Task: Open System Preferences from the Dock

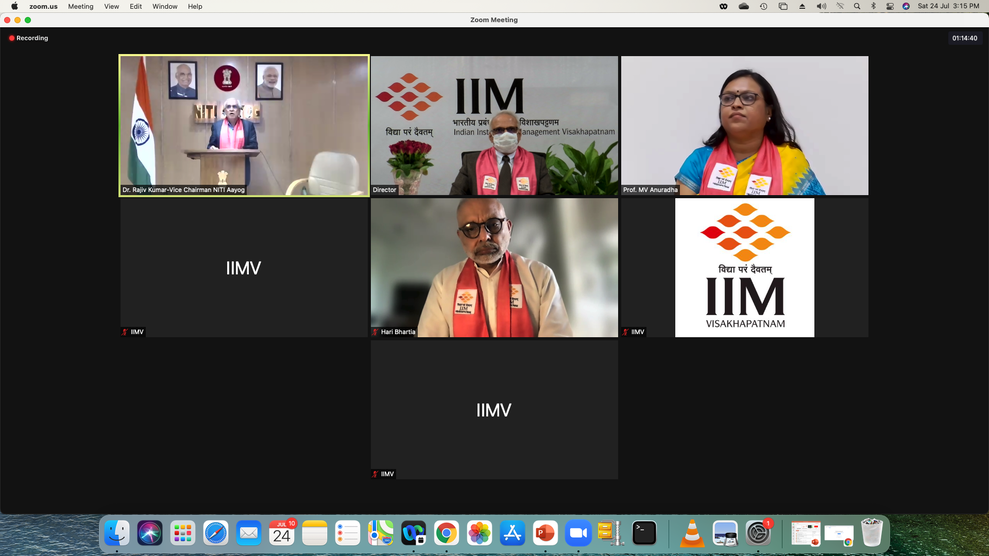Action: point(758,534)
